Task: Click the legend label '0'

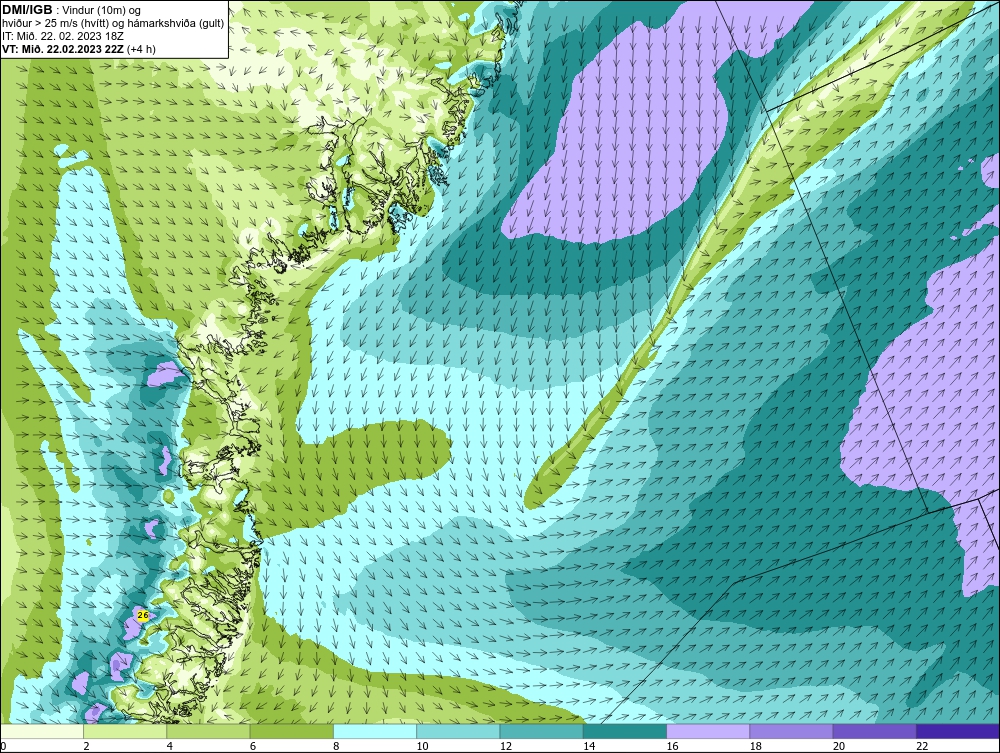Action: click(3, 747)
